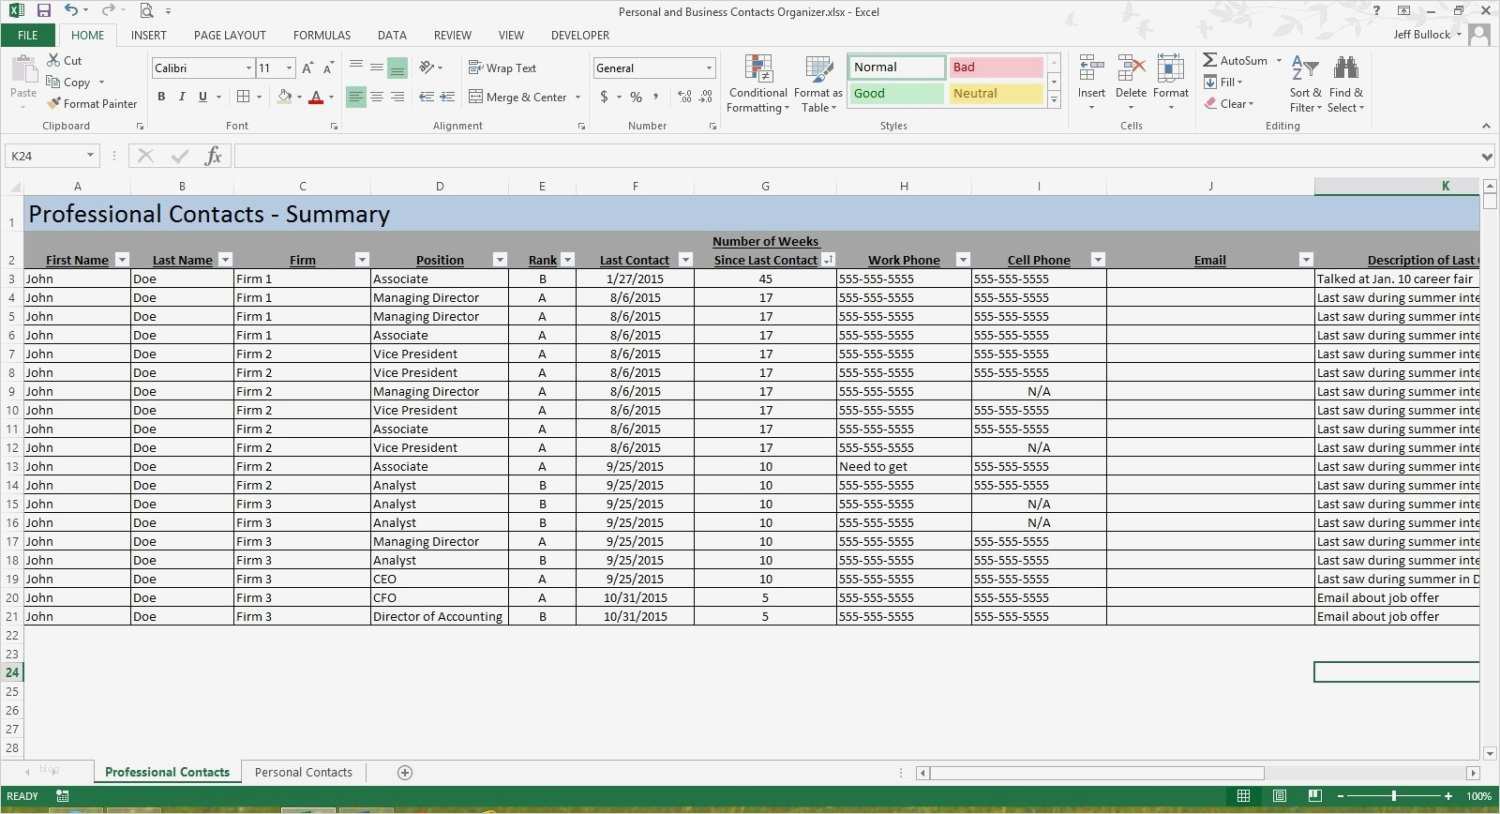Apply the Good cell style
The height and width of the screenshot is (814, 1500).
tap(897, 94)
